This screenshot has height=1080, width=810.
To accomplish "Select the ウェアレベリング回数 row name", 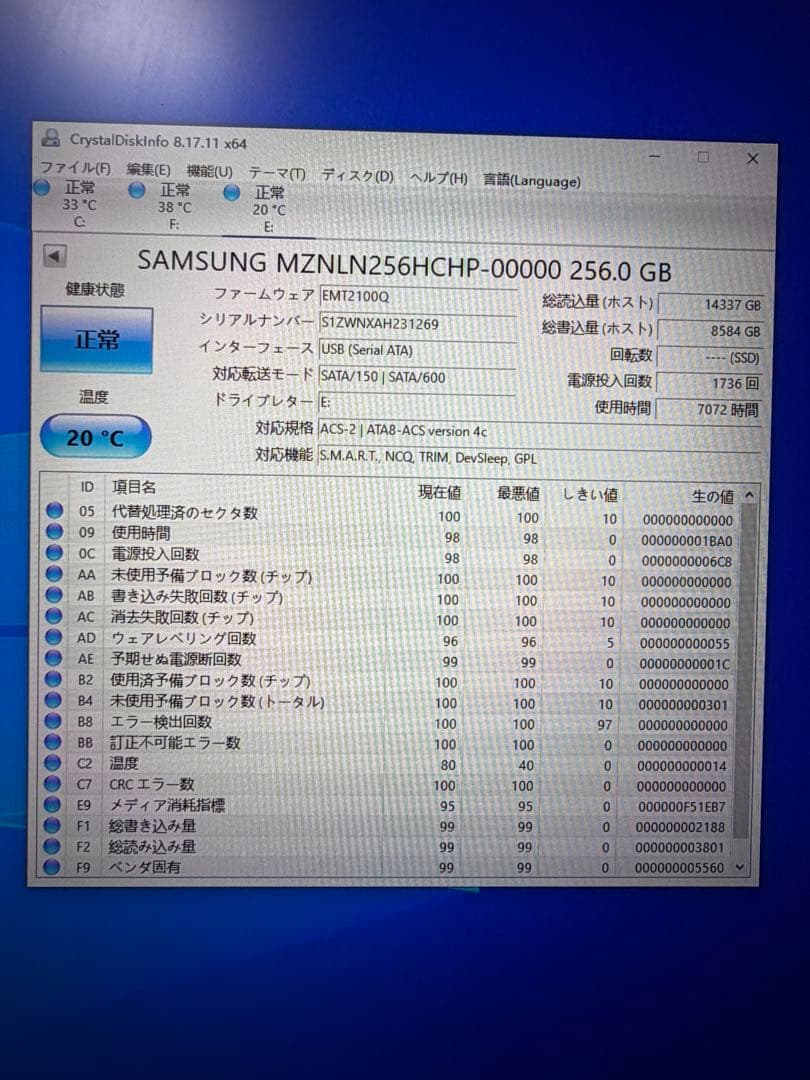I will (183, 638).
